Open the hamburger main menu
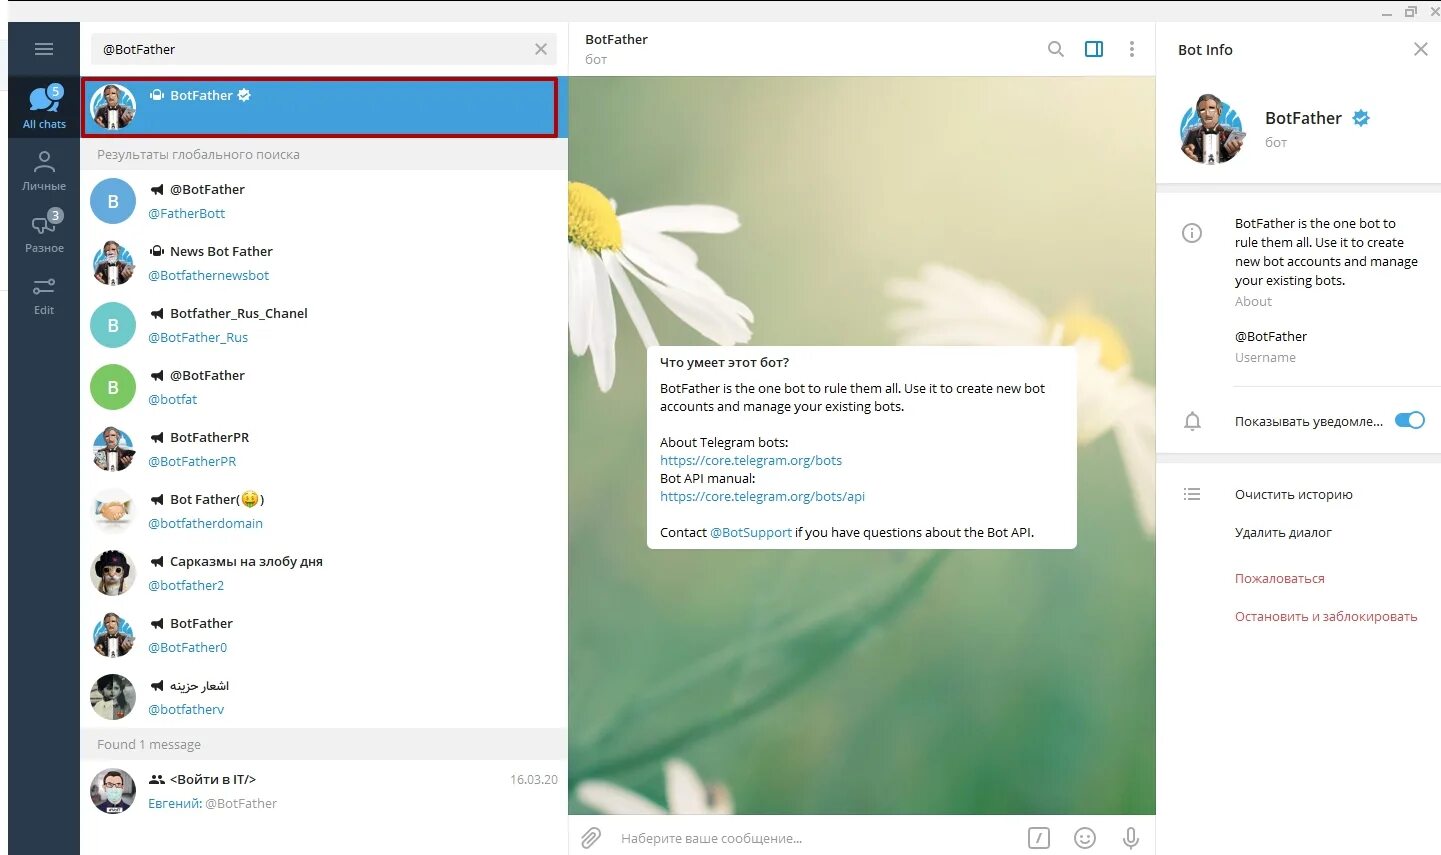Screen dimensions: 1441x855 click(44, 49)
